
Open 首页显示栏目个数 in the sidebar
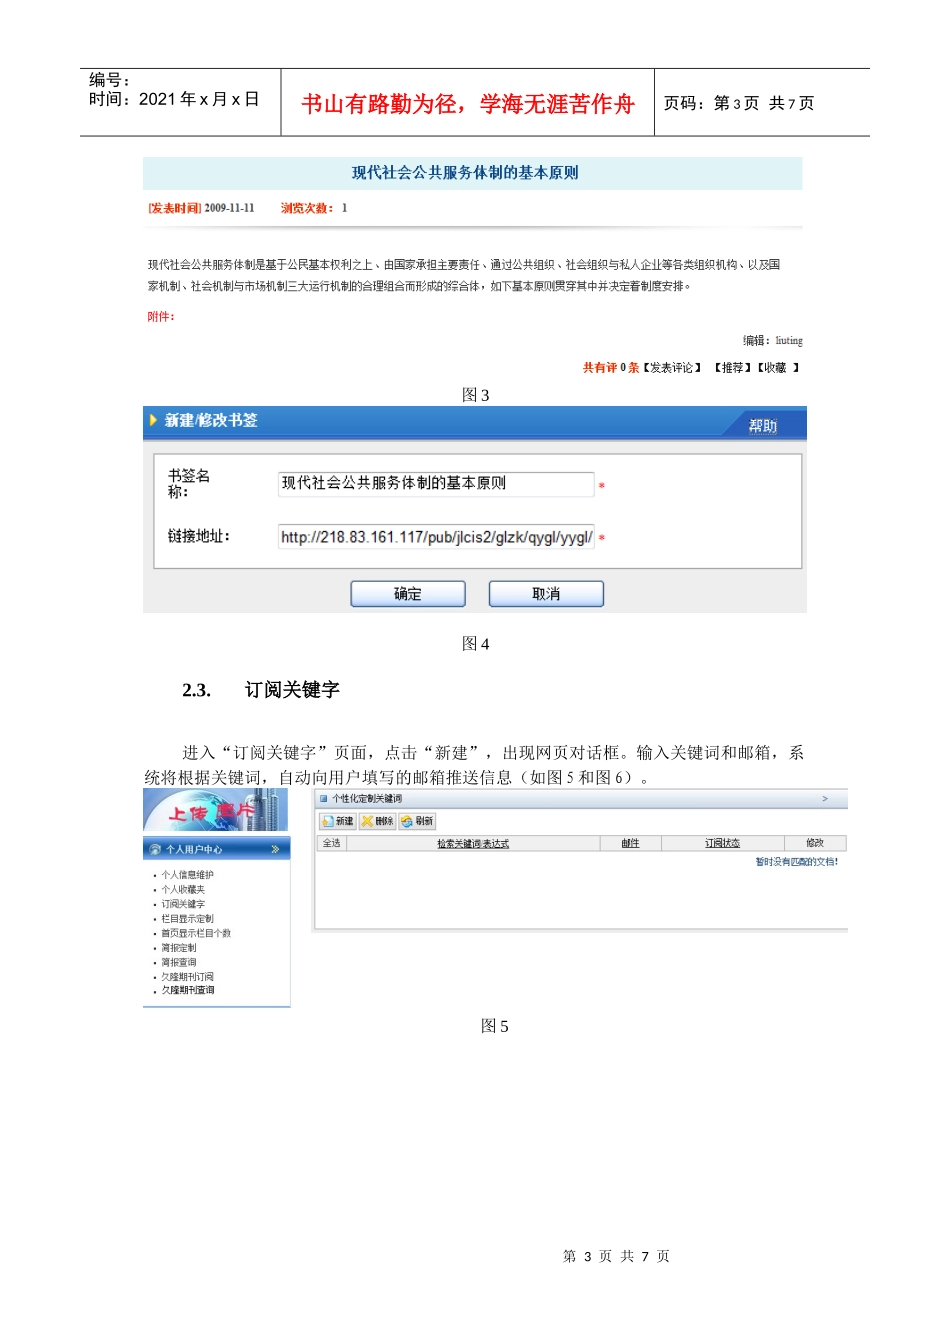pos(196,933)
